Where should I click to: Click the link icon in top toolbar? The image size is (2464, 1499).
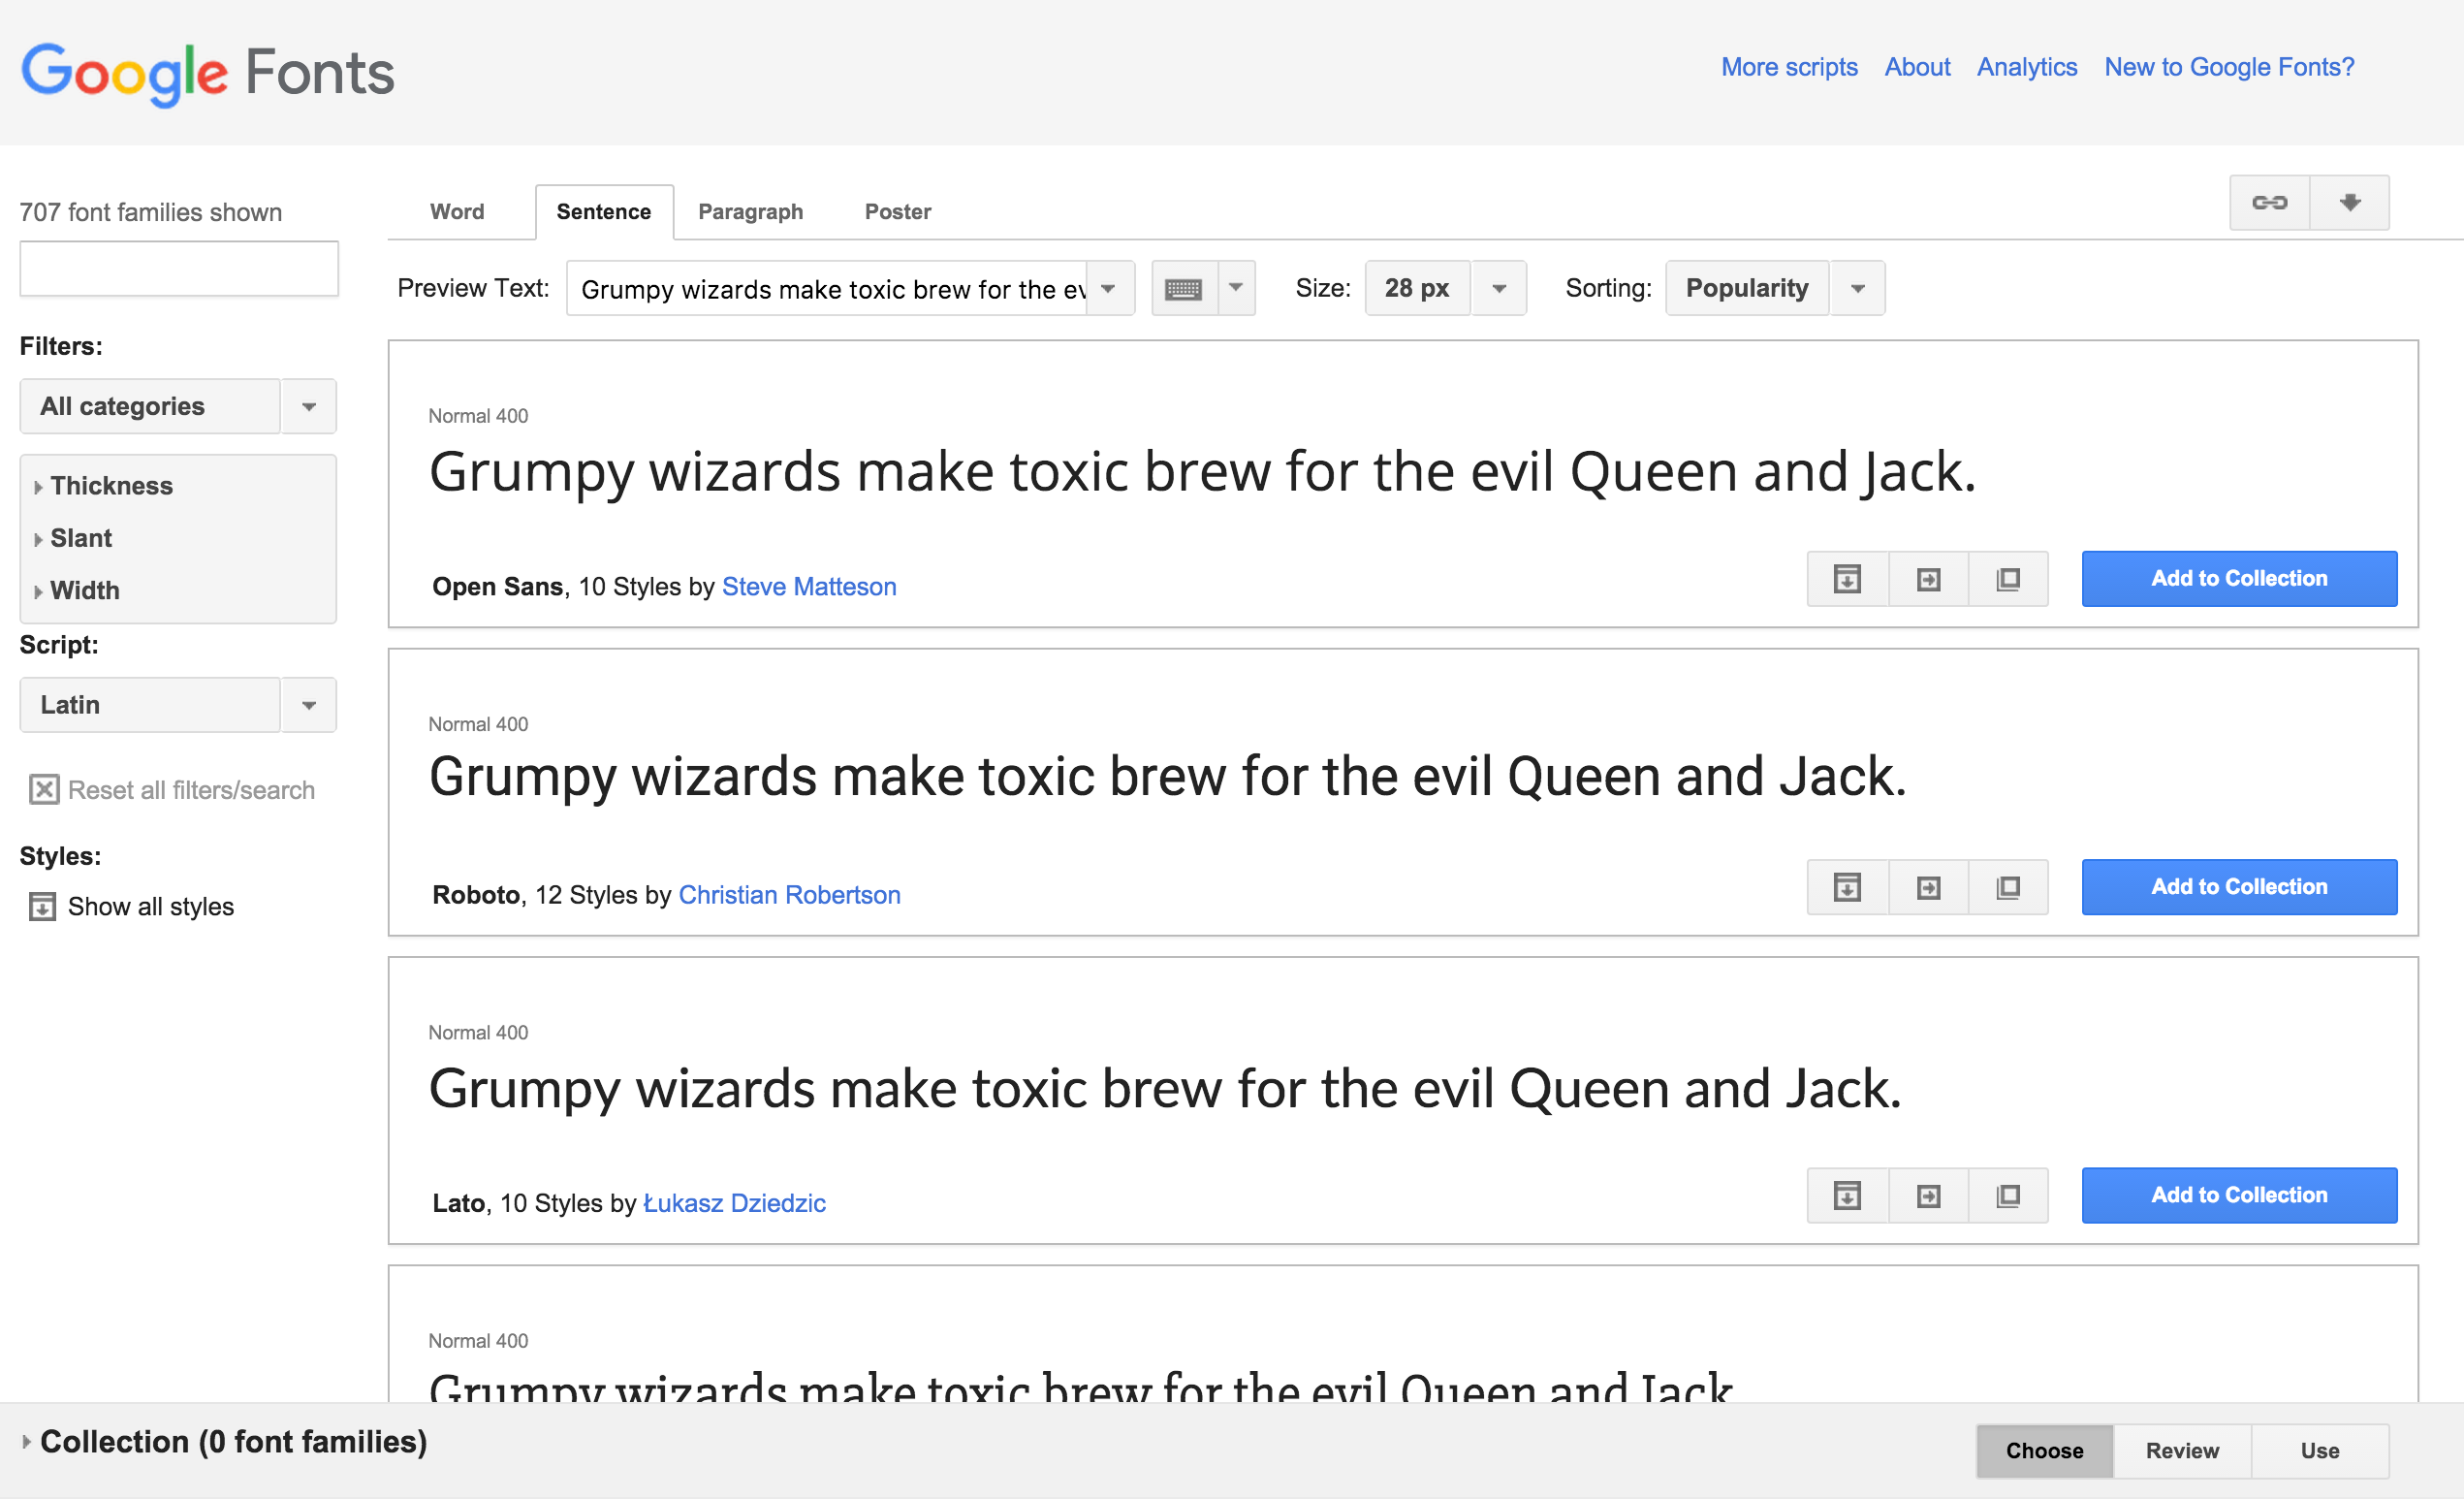[x=2268, y=203]
